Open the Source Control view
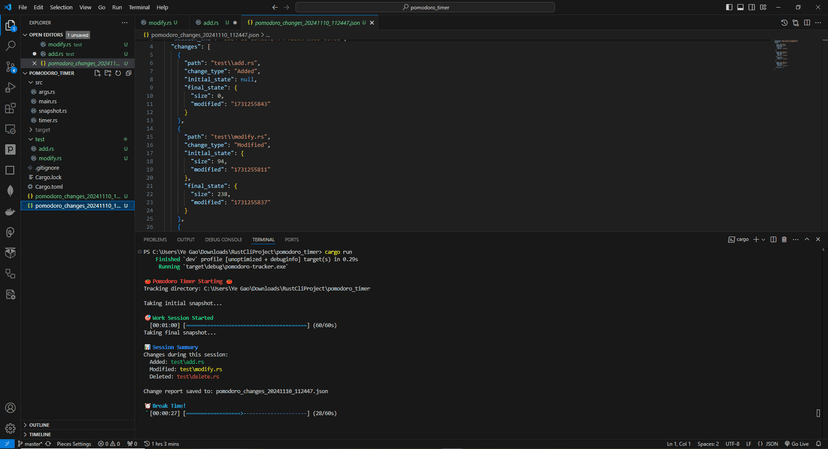The width and height of the screenshot is (828, 449). click(x=11, y=67)
